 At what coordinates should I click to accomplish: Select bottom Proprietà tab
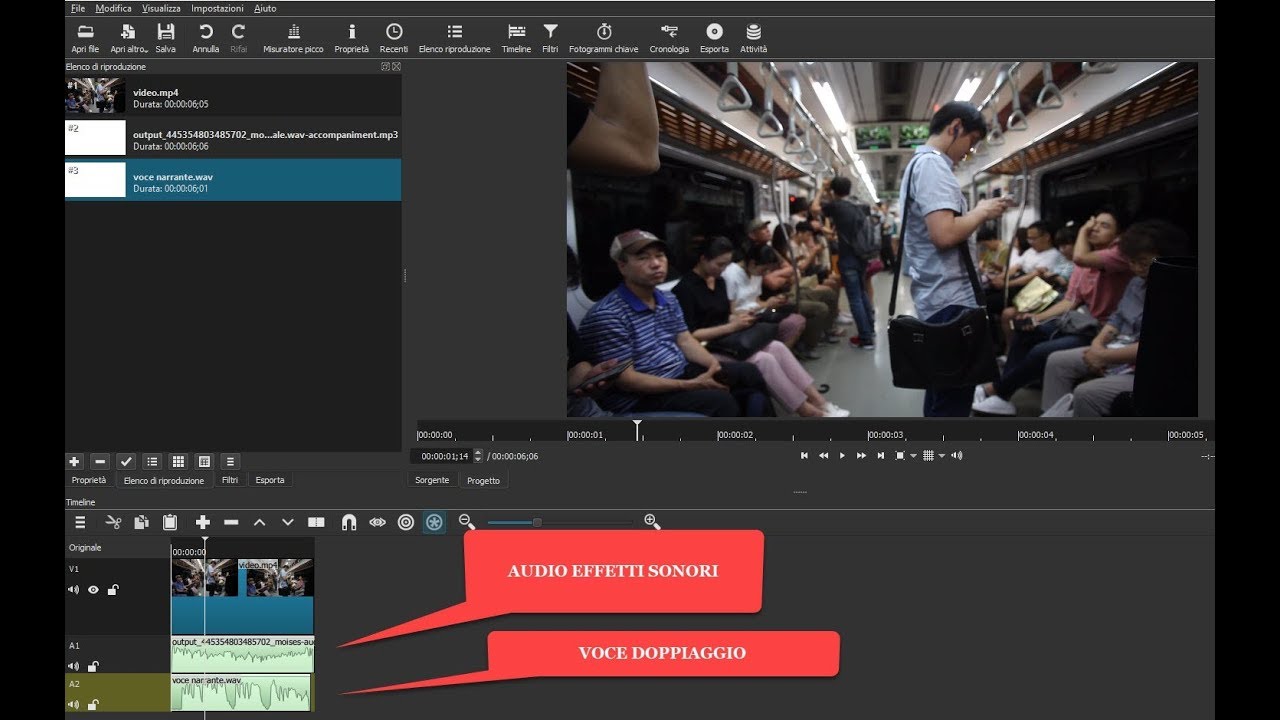click(89, 481)
